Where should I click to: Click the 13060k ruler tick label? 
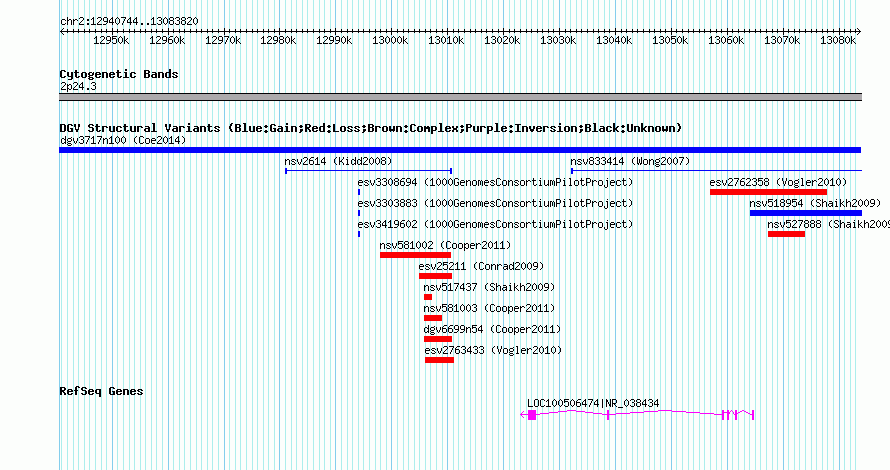point(726,40)
